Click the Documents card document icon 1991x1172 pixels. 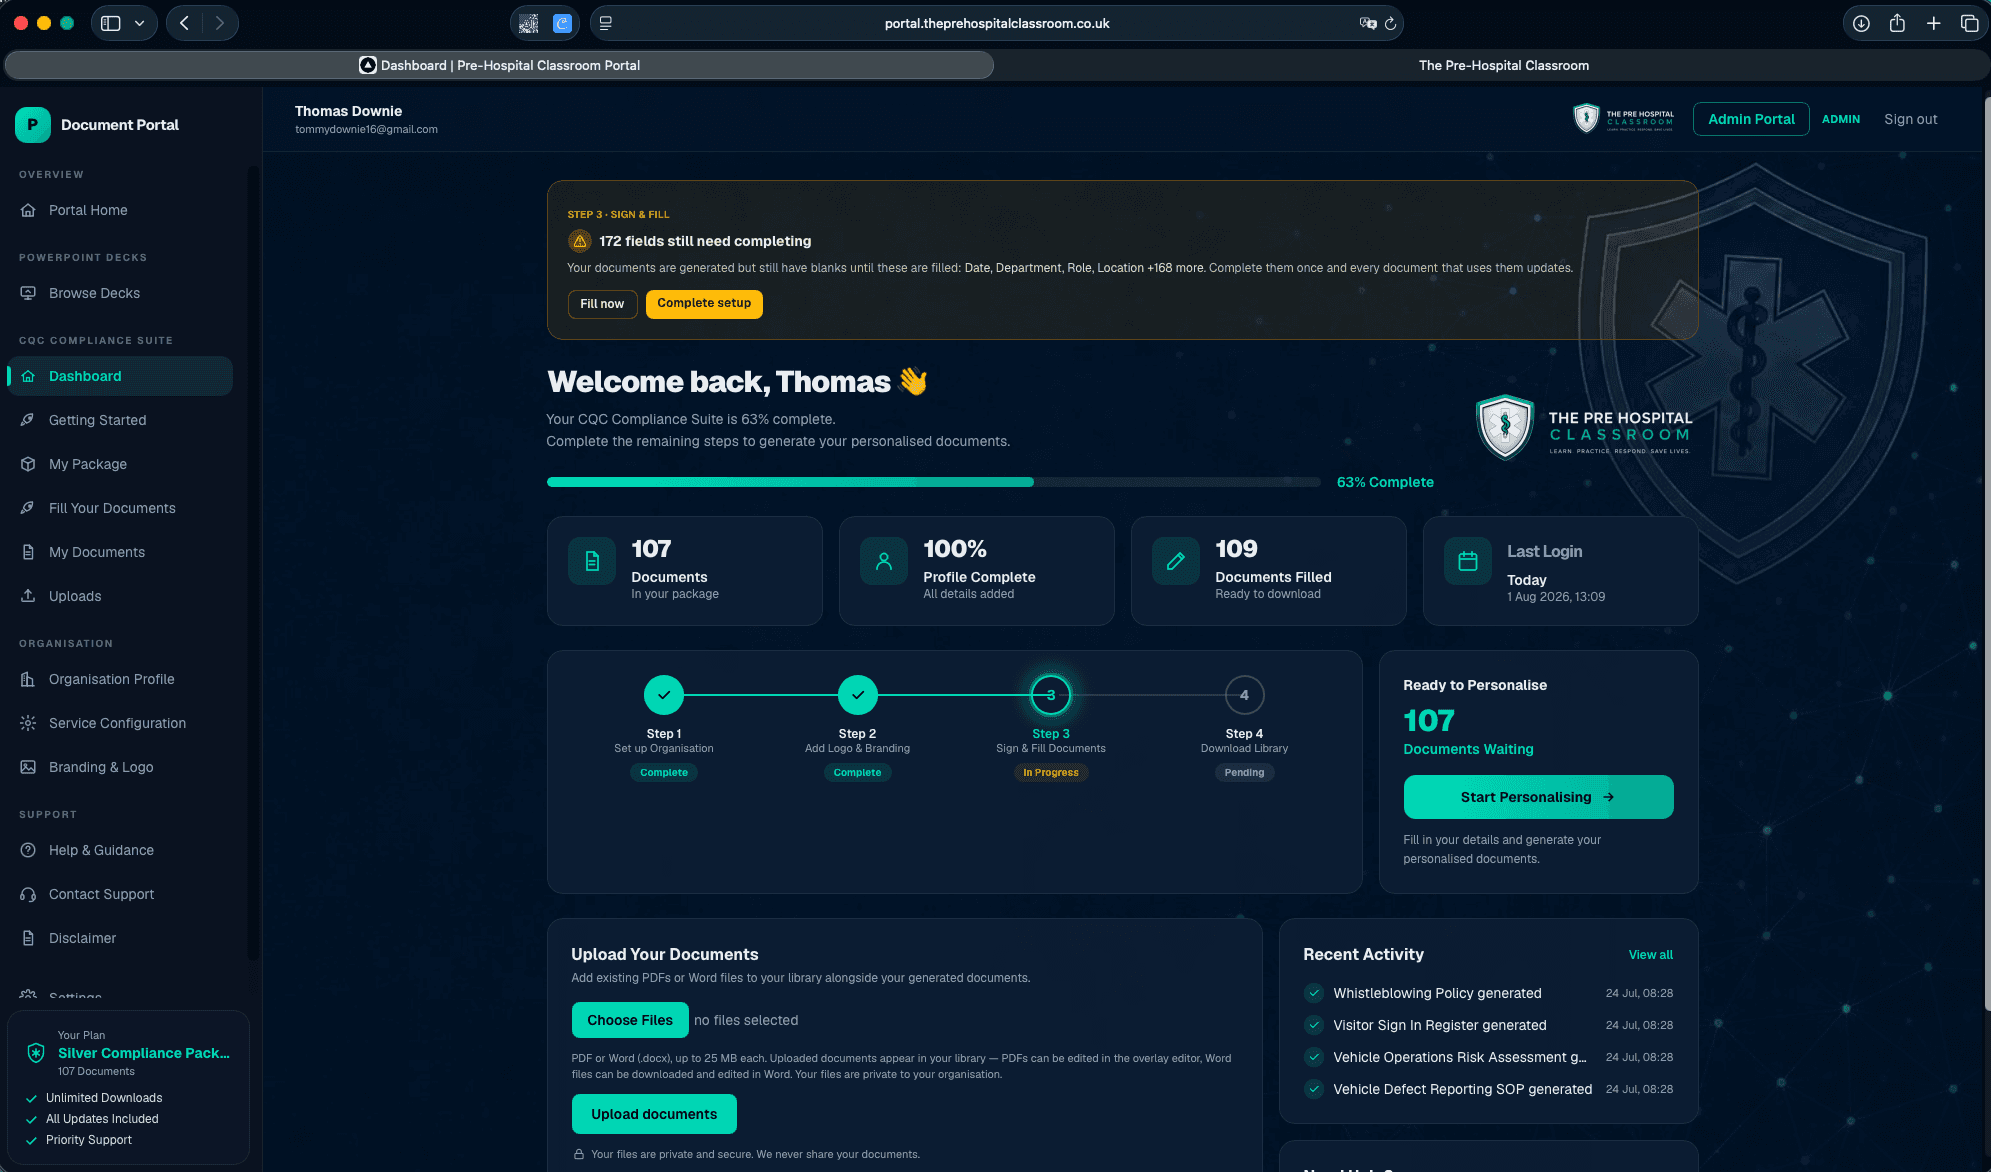point(592,561)
